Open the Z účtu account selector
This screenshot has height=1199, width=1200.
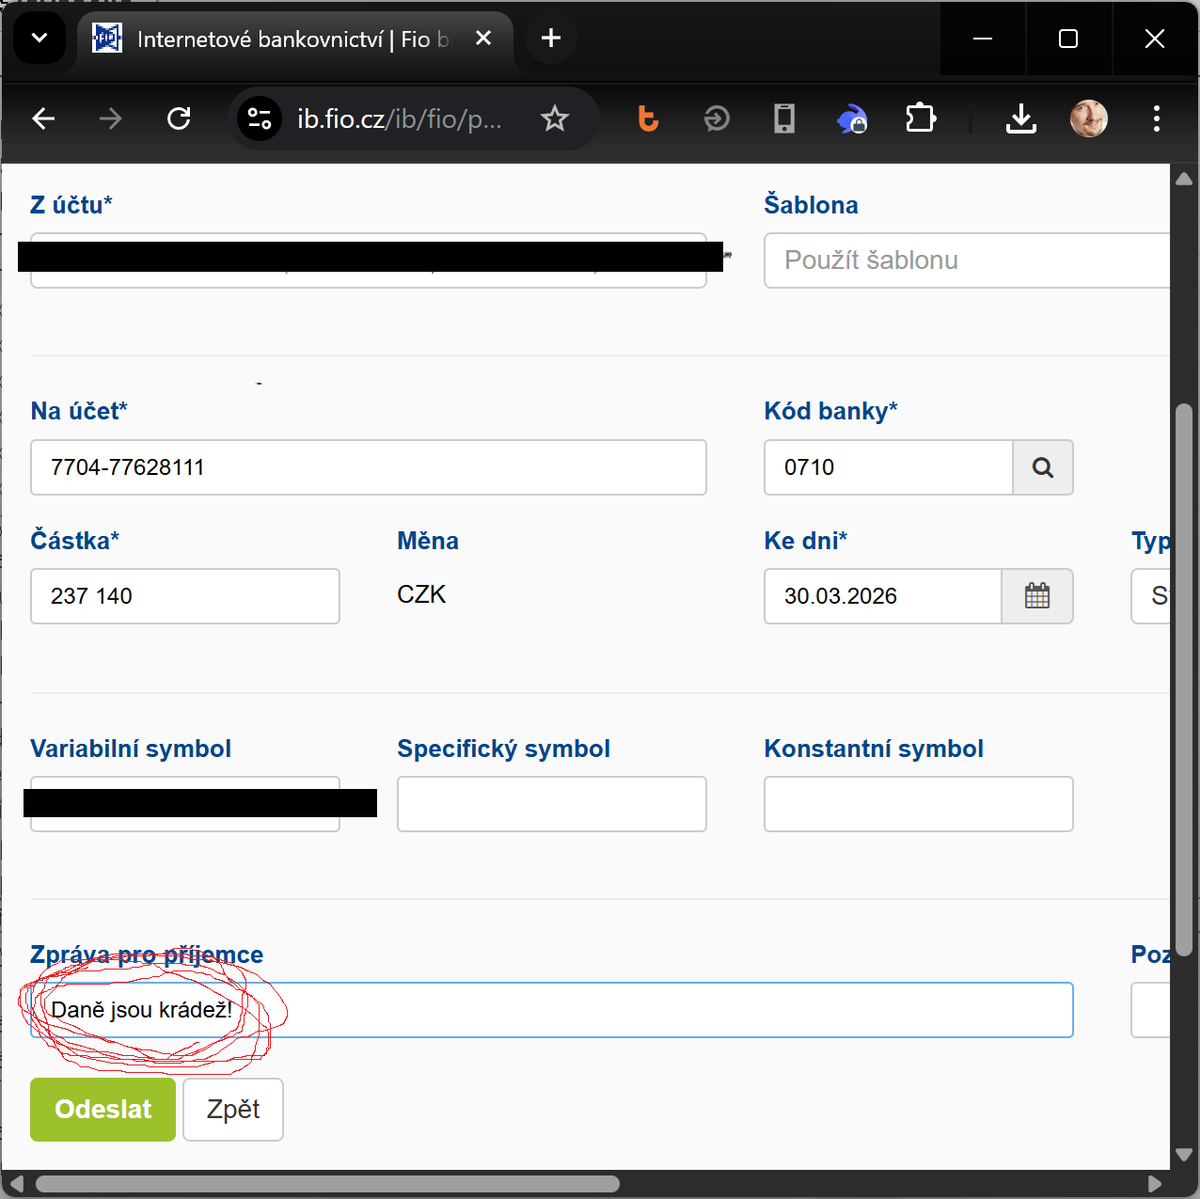[x=368, y=260]
